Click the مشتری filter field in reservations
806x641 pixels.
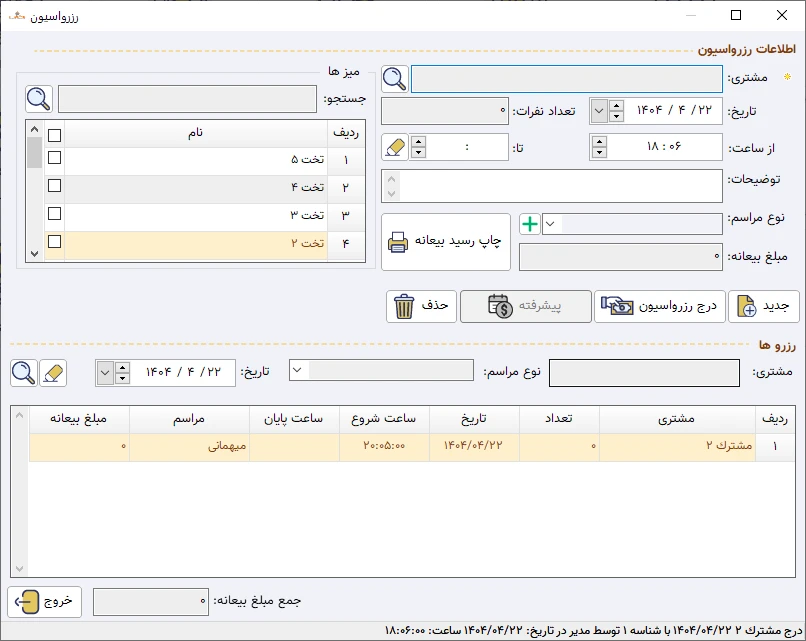644,373
